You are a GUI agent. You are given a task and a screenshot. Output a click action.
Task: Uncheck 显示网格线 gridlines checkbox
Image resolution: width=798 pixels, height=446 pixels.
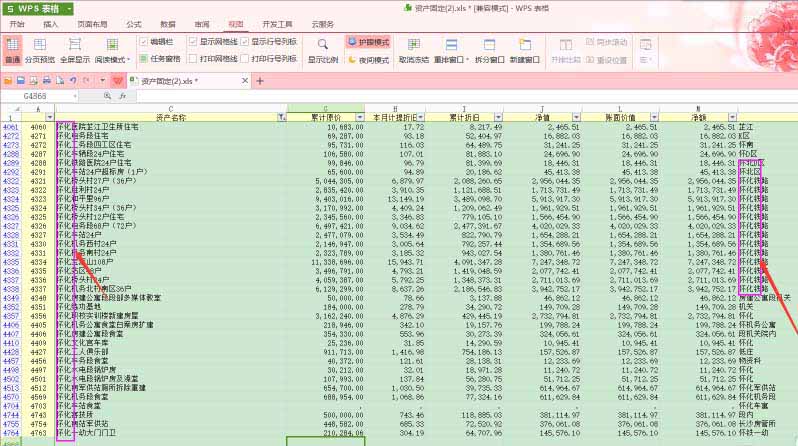coord(191,43)
